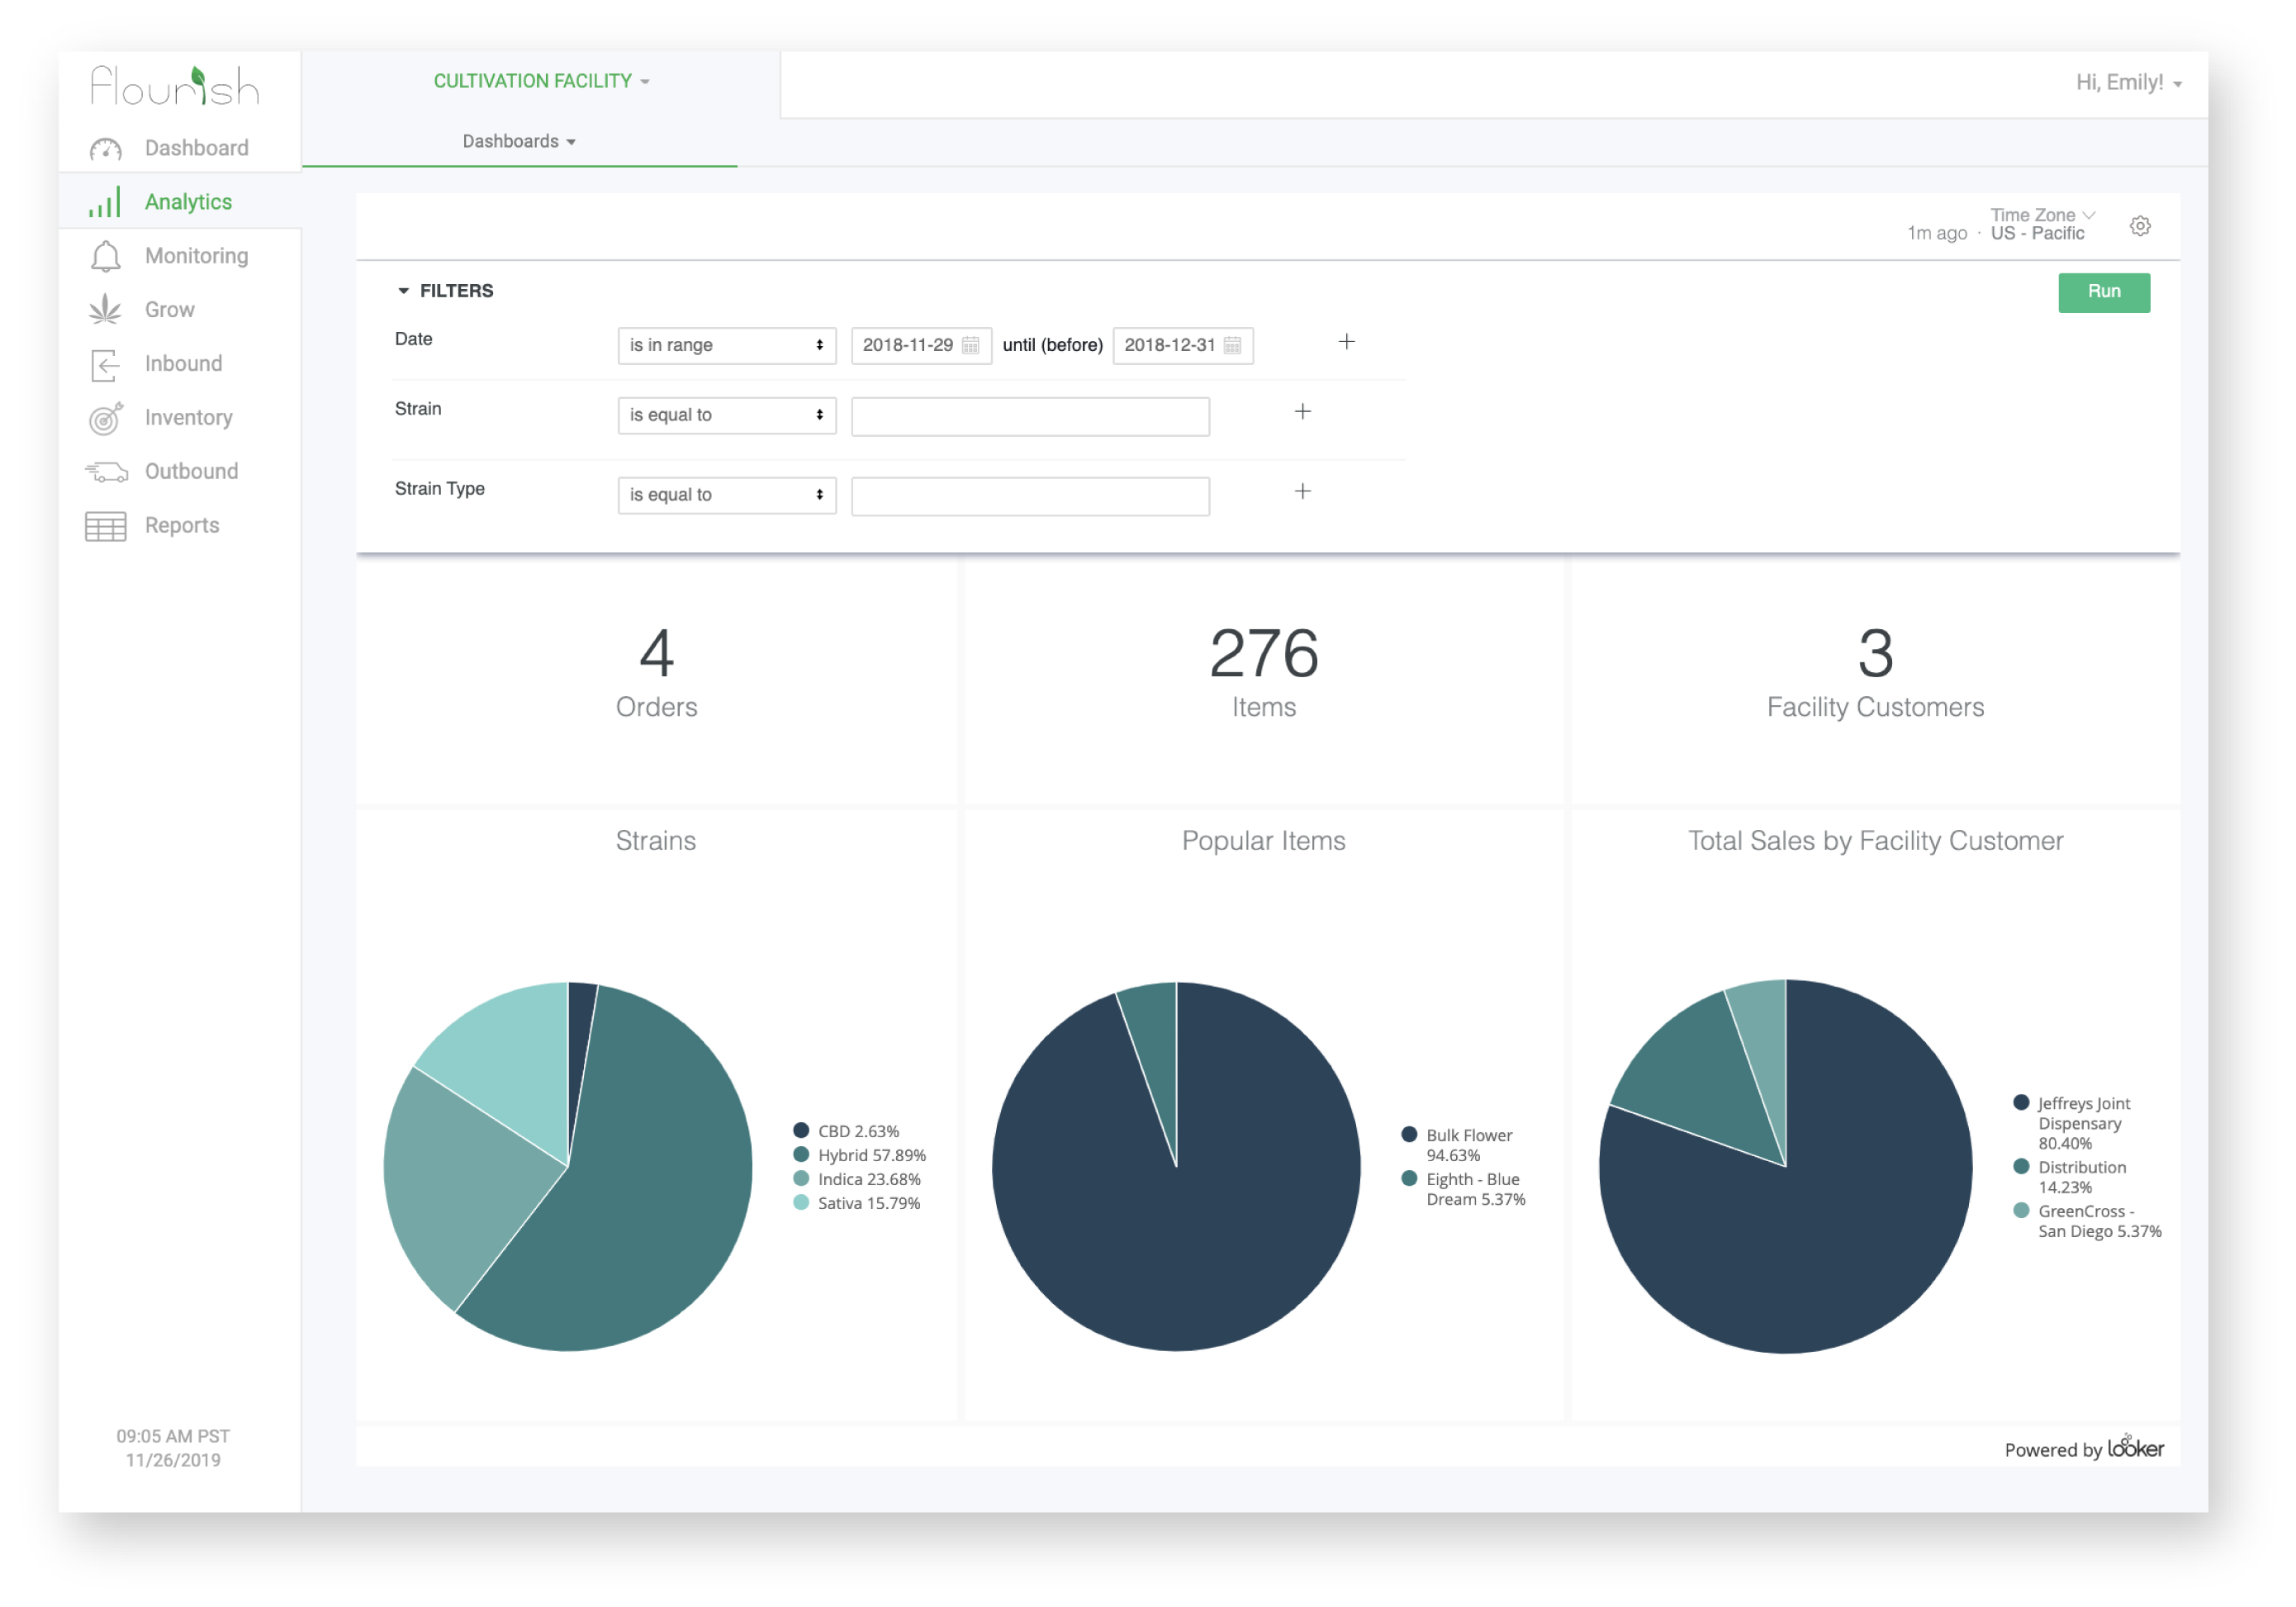Open Strain 'is equal to' condition dropdown

point(726,415)
